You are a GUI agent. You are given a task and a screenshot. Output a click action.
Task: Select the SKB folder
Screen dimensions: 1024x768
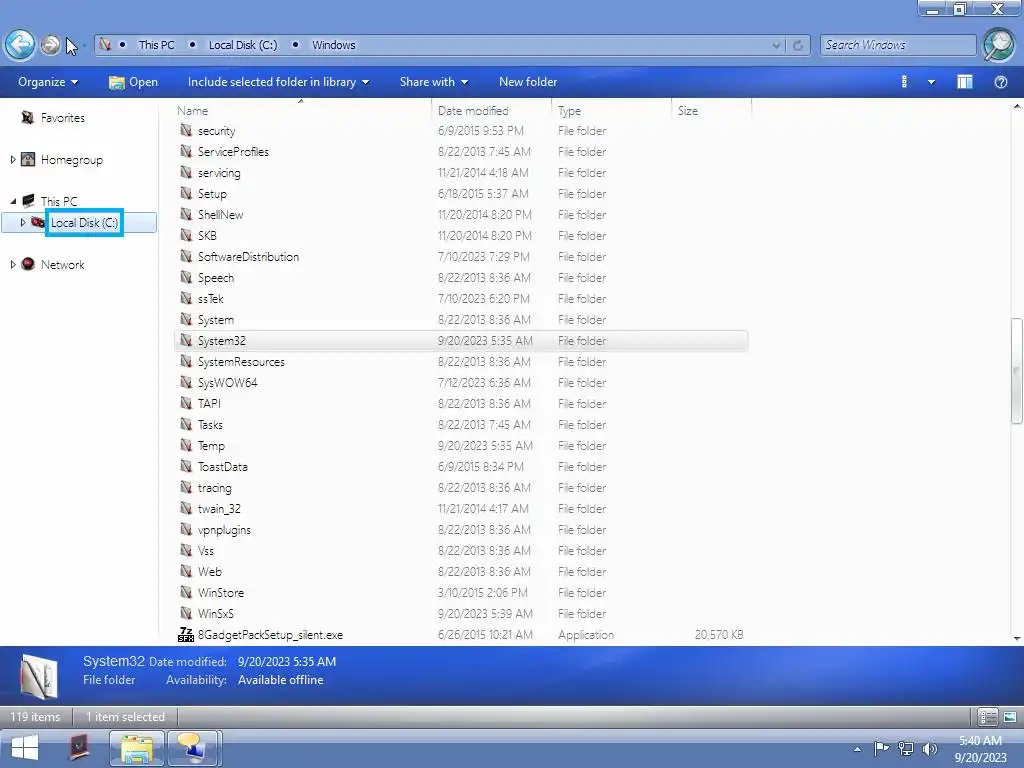[x=207, y=236]
